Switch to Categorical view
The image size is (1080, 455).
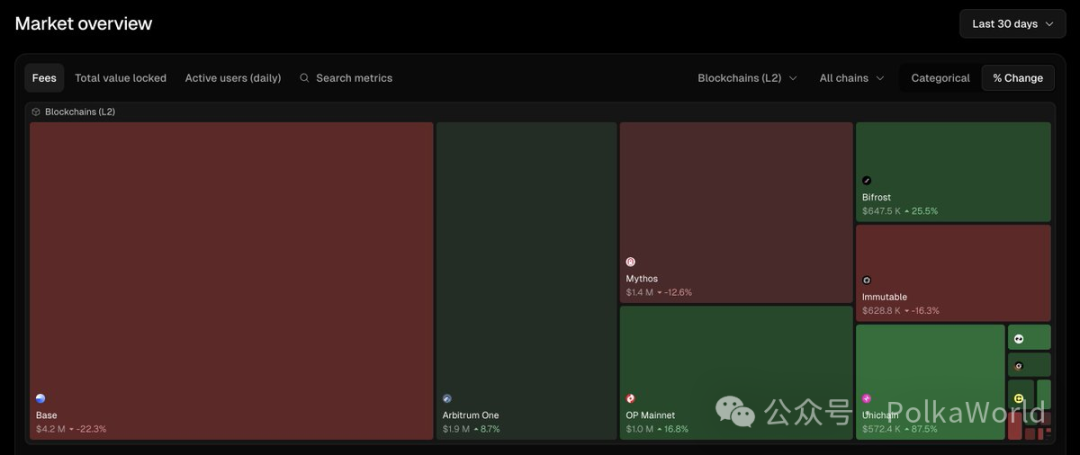point(940,78)
